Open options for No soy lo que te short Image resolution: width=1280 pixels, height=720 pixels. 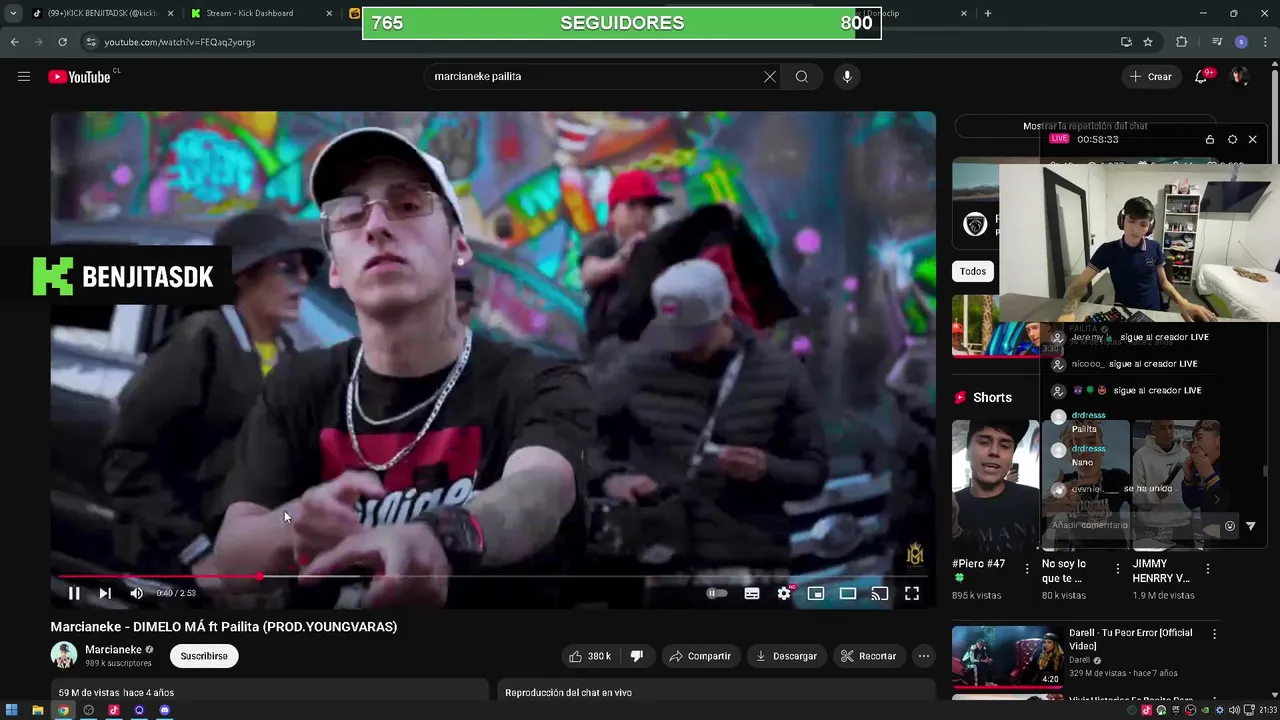(x=1117, y=569)
